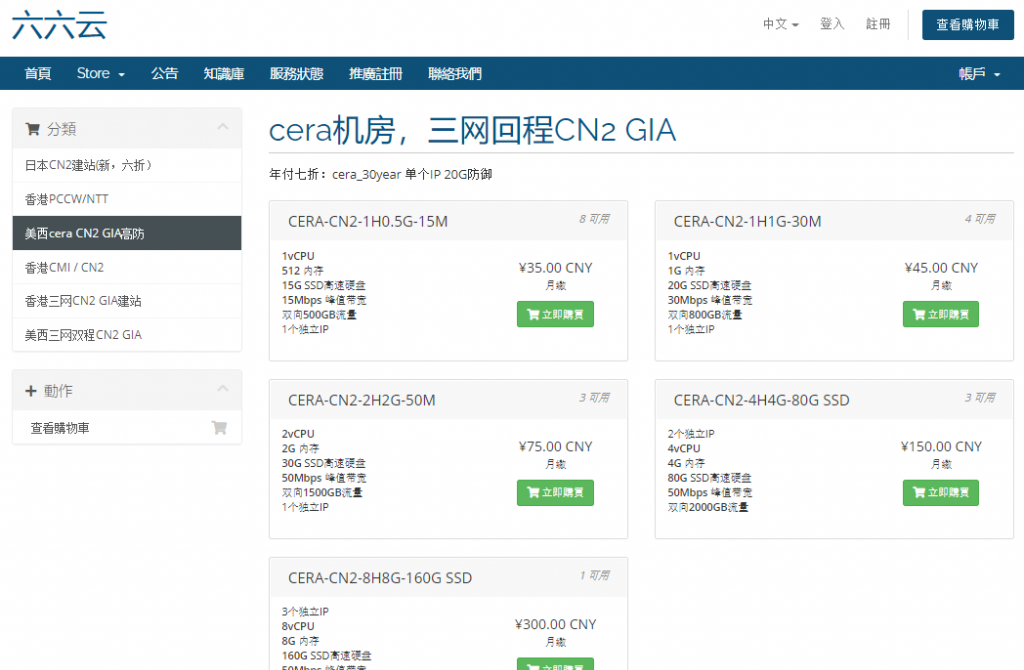The height and width of the screenshot is (670, 1024).
Task: Collapse the 分類 panel using its chevron
Action: [222, 128]
